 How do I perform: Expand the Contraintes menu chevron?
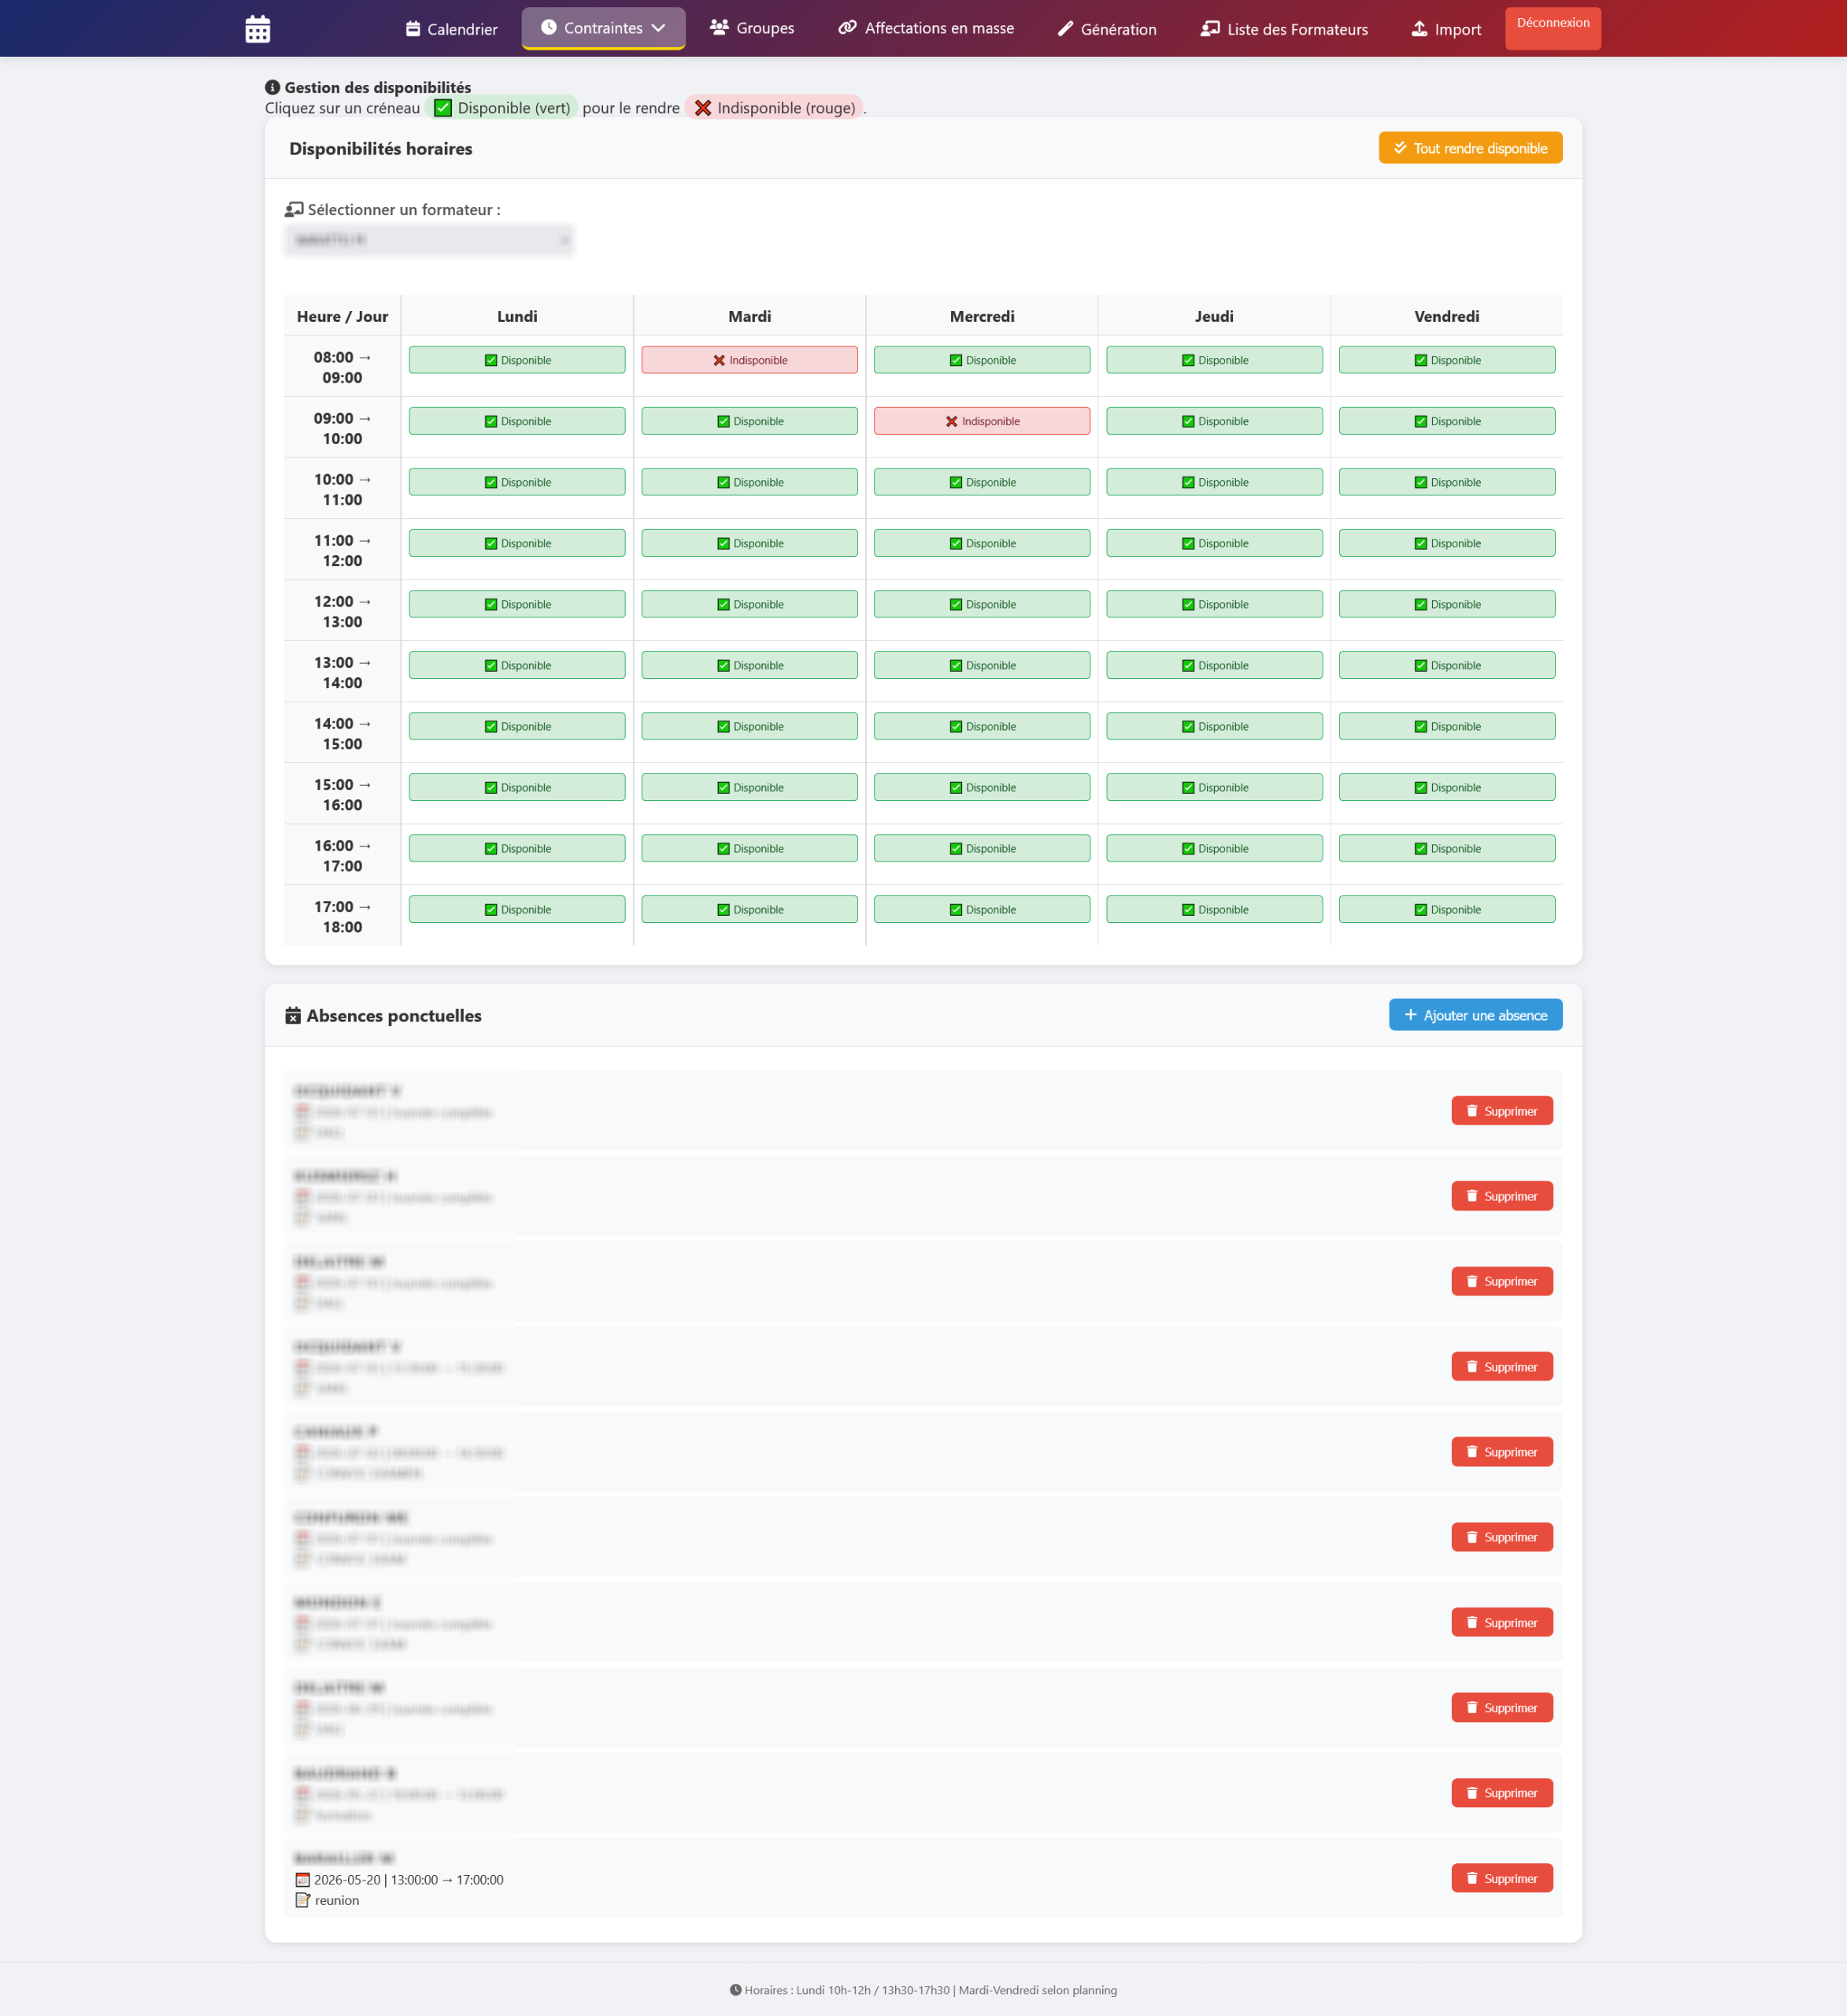[x=658, y=28]
